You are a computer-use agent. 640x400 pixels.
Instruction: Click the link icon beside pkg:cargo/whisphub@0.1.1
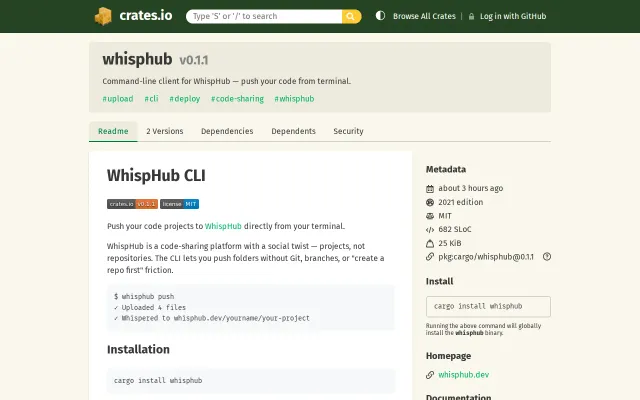click(x=430, y=257)
